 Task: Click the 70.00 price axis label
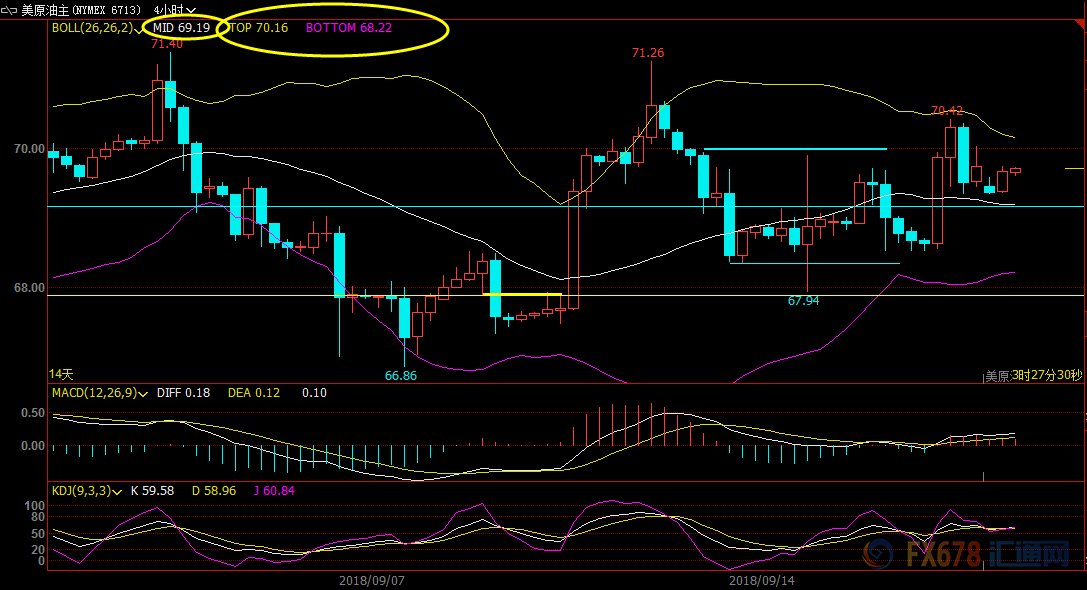tap(29, 149)
